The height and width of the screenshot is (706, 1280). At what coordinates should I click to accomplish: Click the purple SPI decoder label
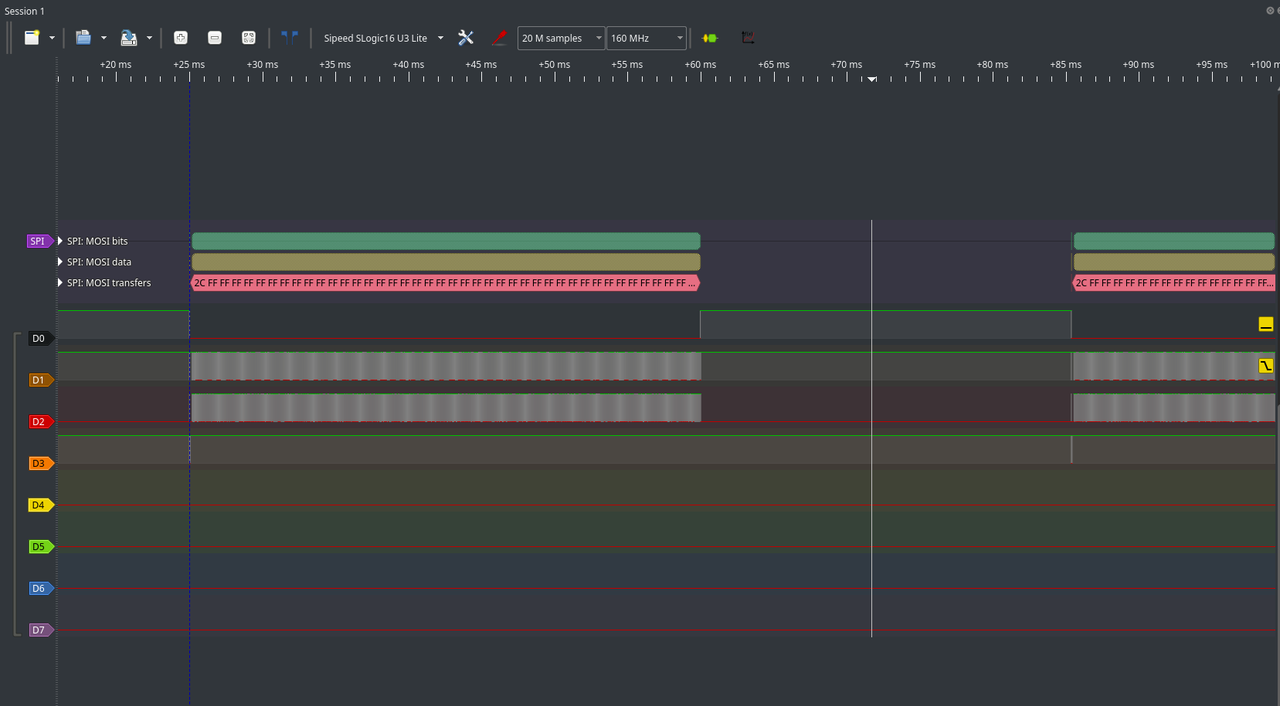click(38, 241)
